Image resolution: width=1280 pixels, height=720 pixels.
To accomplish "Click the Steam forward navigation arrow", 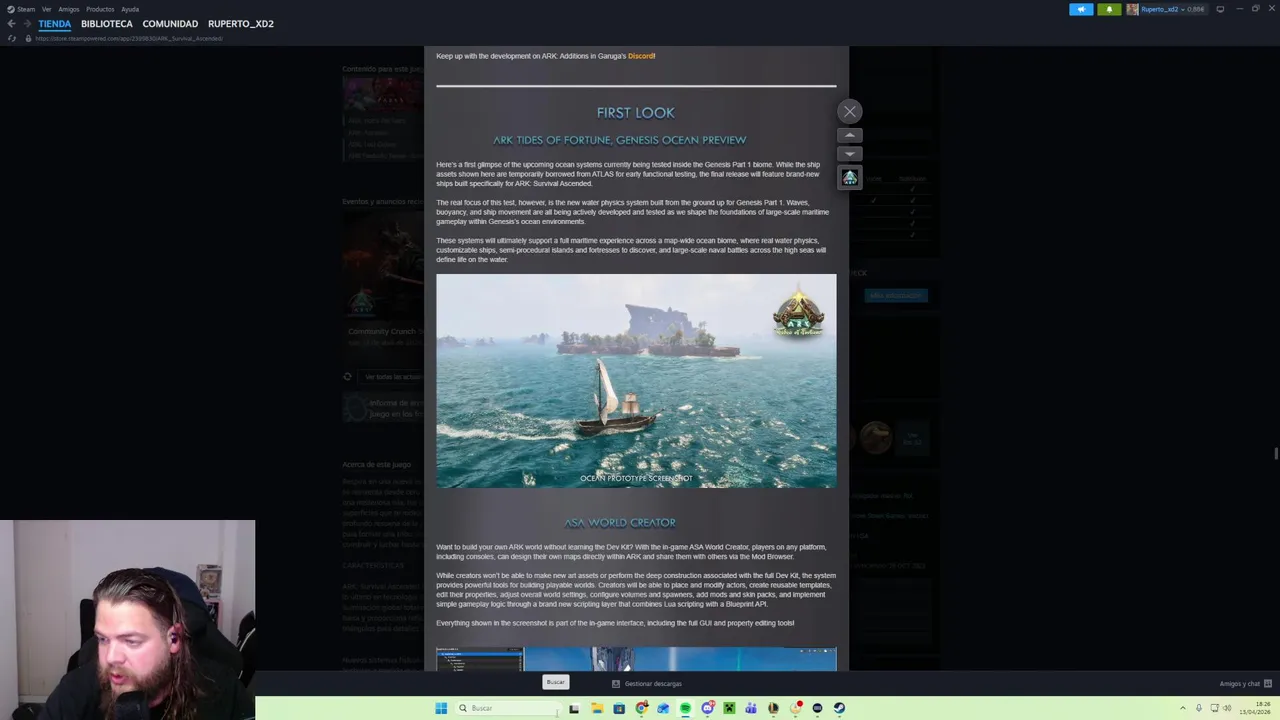I will pos(27,24).
